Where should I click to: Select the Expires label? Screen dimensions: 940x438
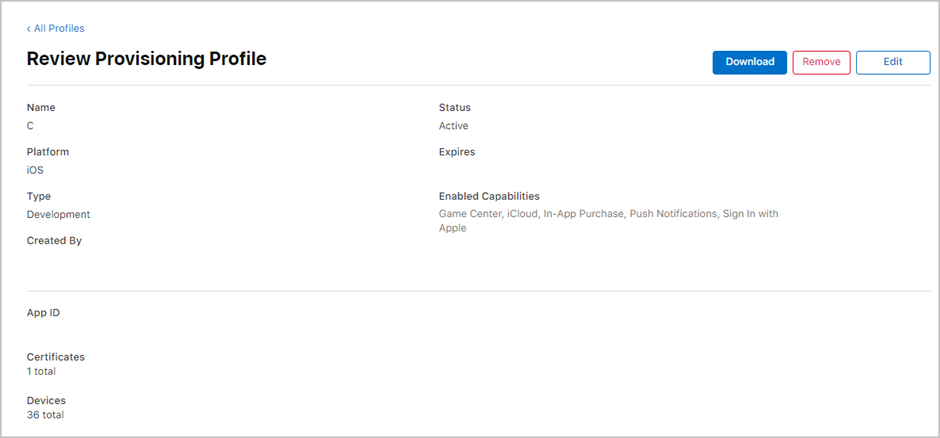pos(457,152)
